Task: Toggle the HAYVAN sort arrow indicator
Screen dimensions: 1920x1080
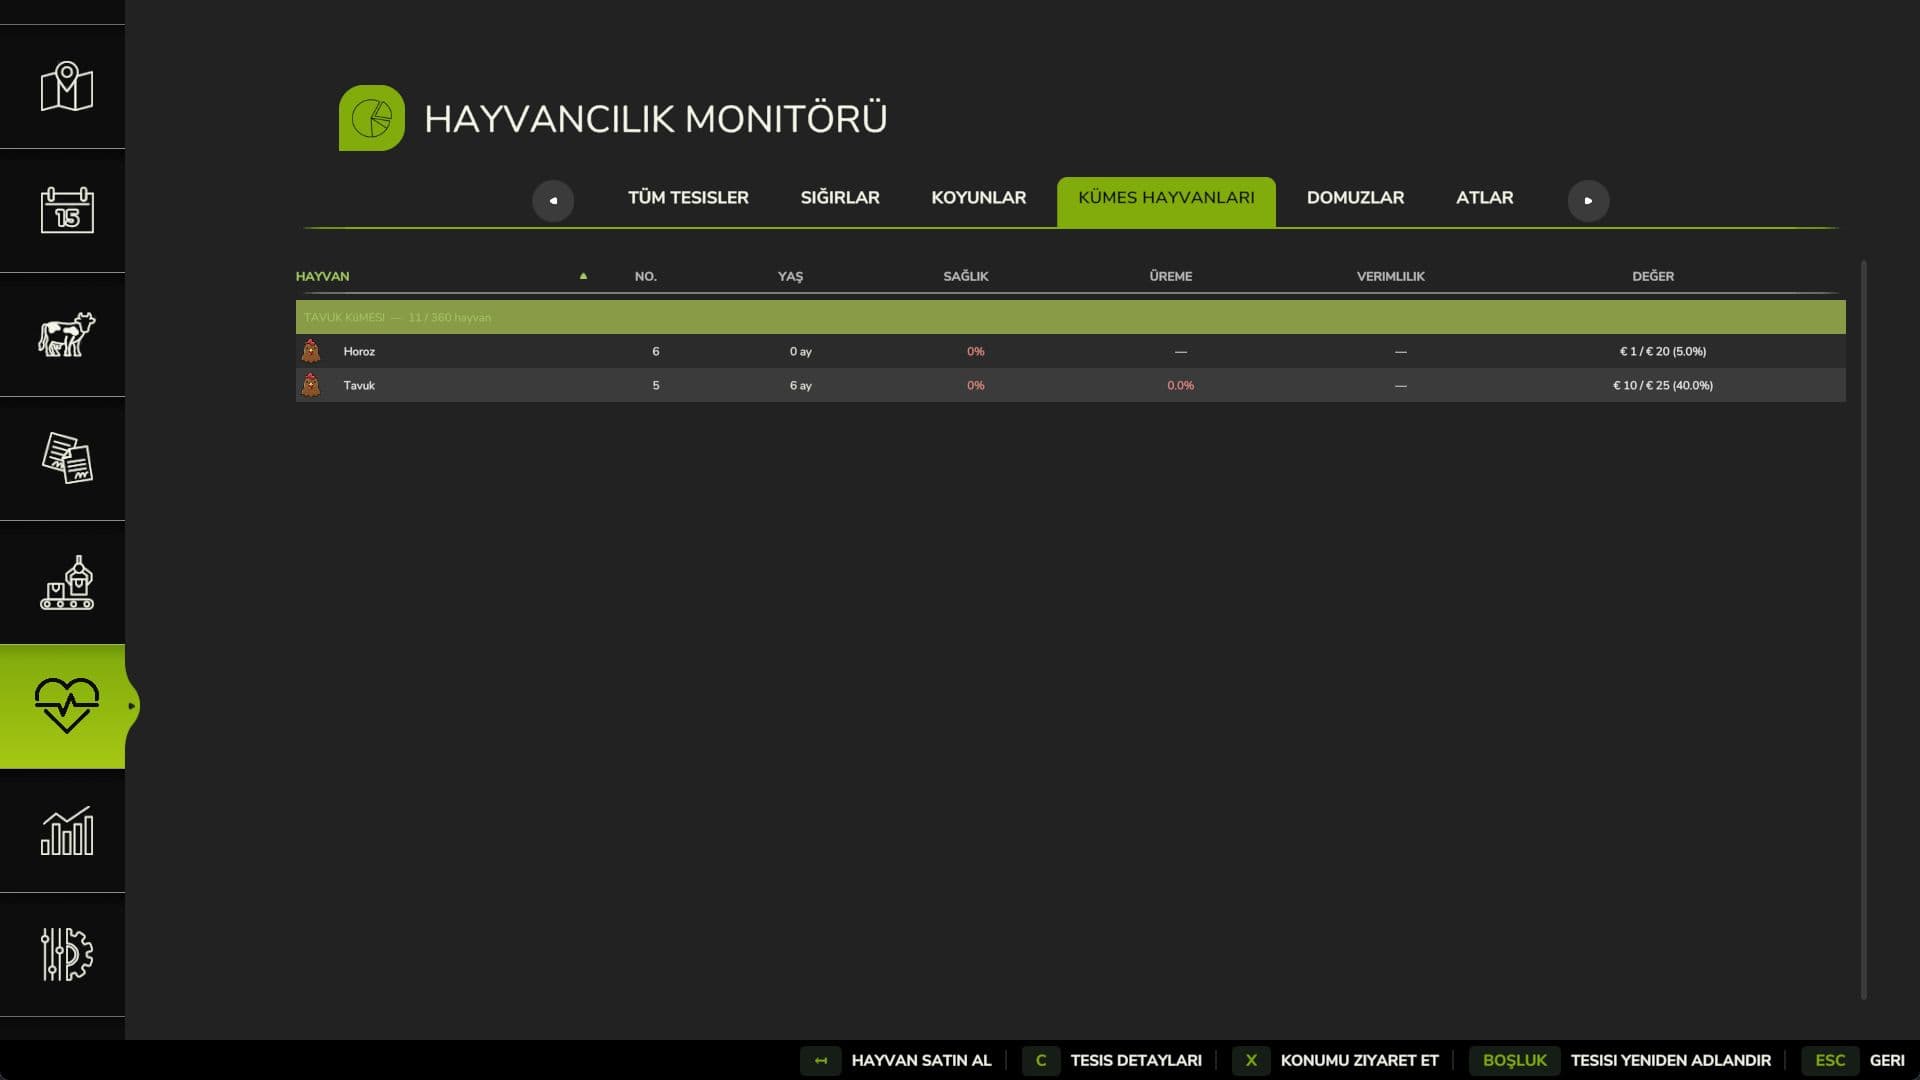Action: (x=583, y=276)
